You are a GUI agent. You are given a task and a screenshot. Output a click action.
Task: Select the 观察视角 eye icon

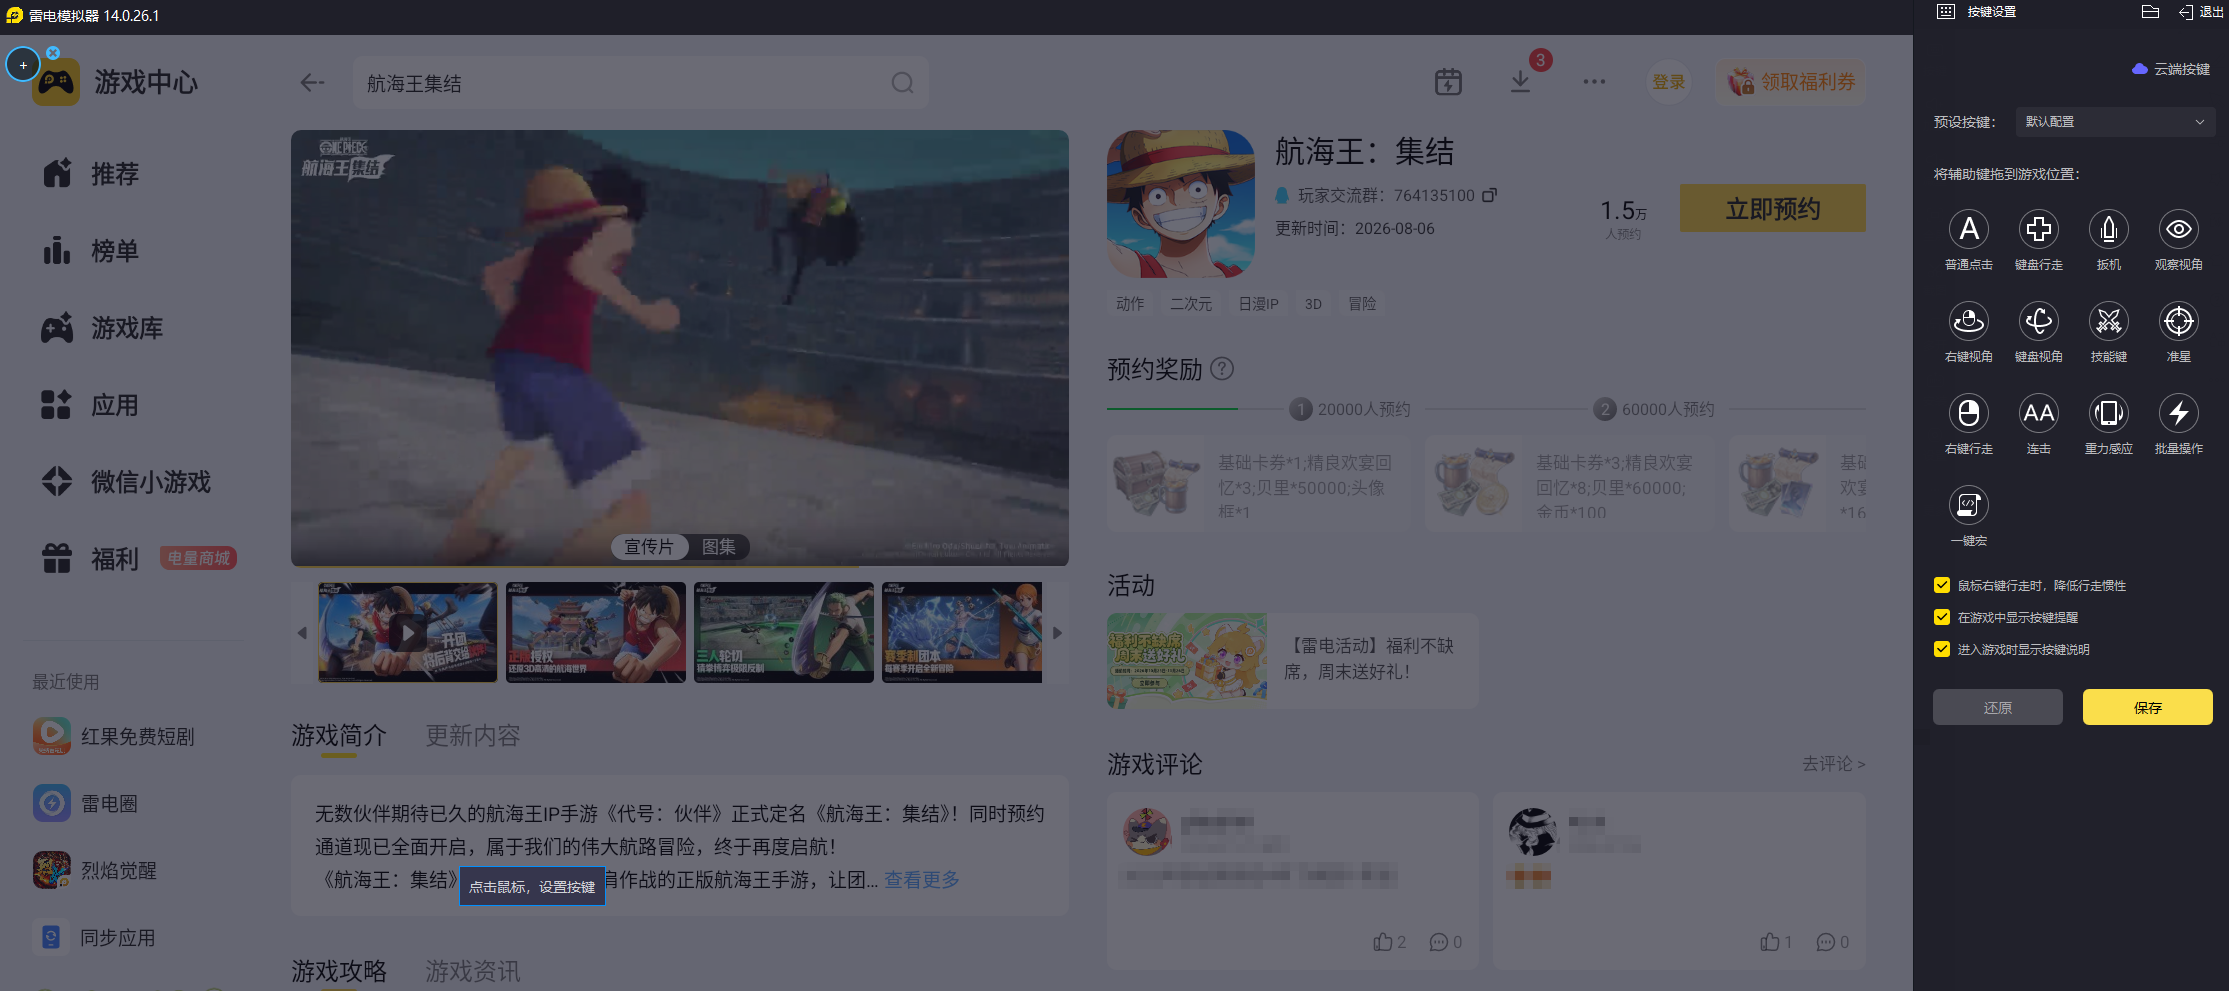tap(2178, 230)
